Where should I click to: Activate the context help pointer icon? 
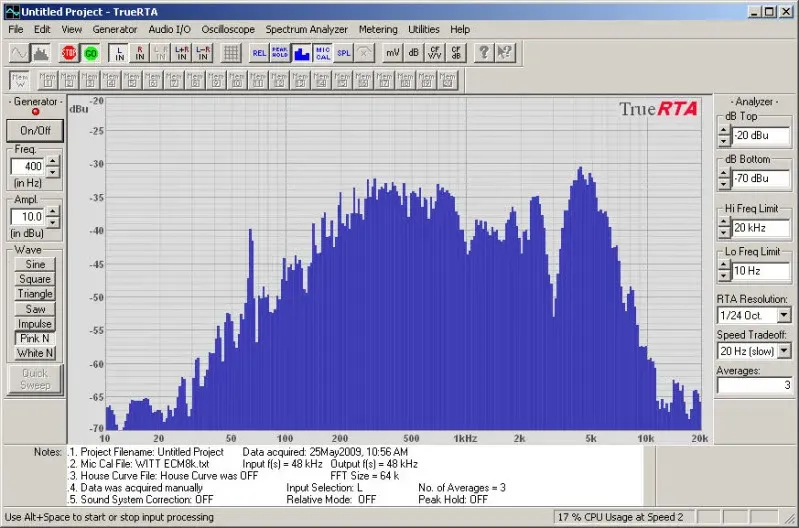tap(505, 53)
